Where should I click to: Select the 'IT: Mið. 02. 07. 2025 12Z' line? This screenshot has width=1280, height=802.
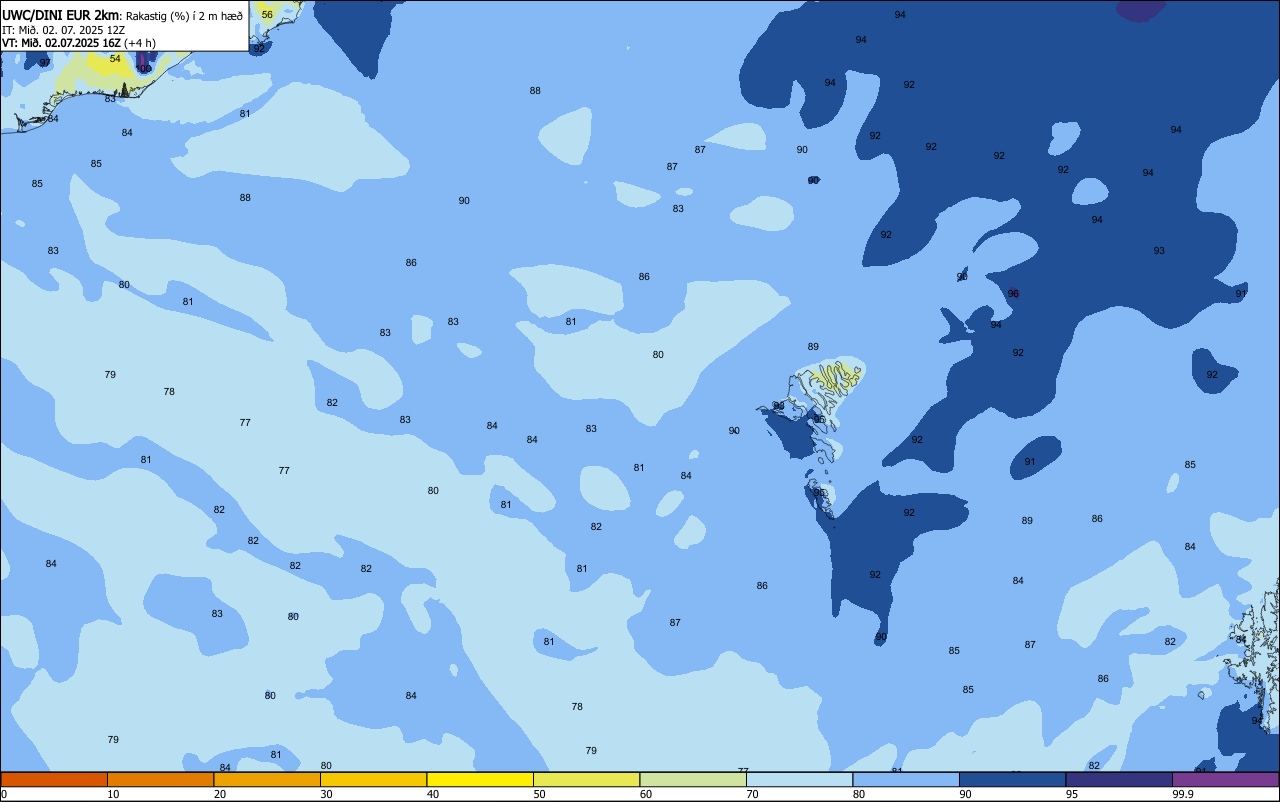[63, 30]
